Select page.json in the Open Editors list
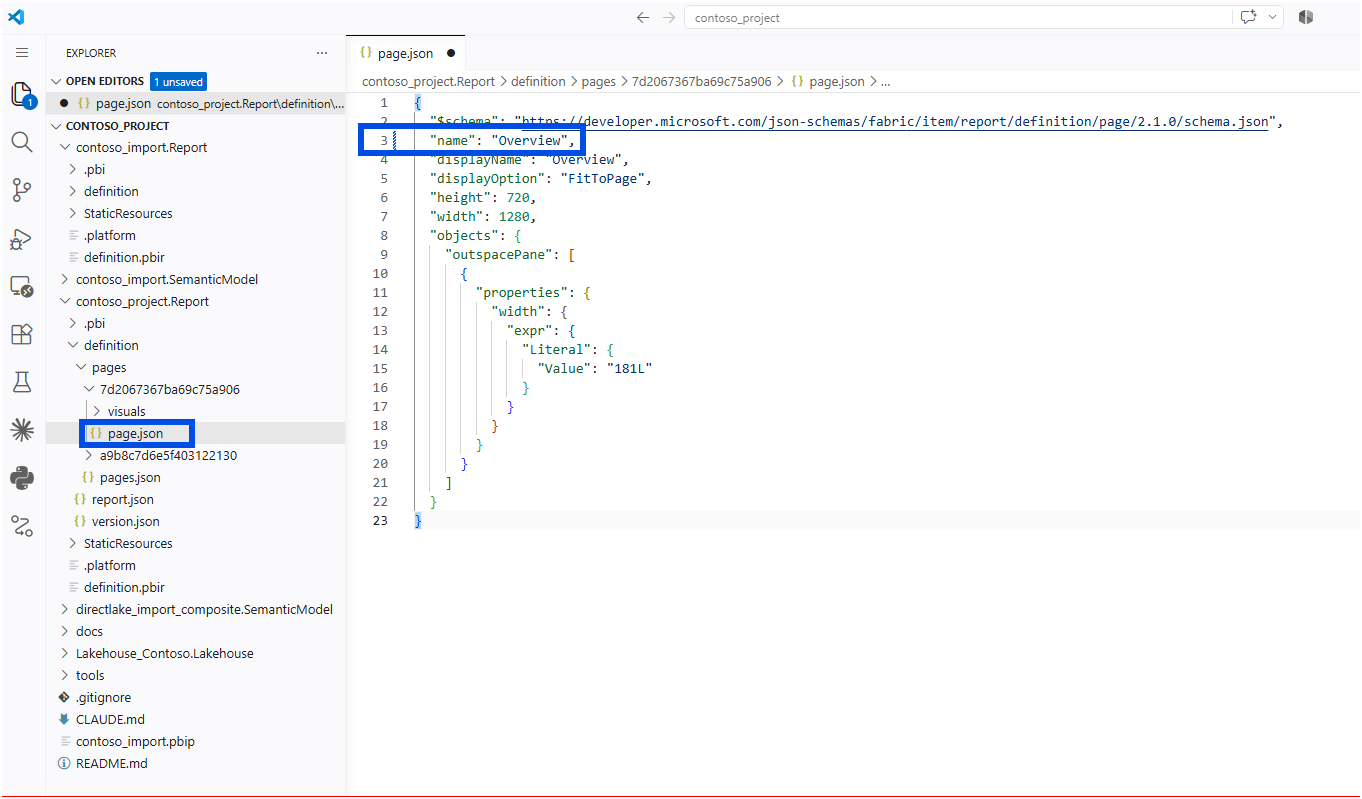 196,103
